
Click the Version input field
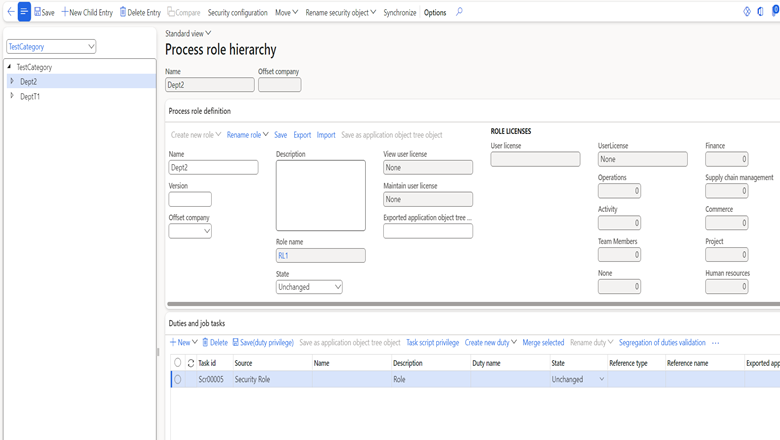pos(190,199)
